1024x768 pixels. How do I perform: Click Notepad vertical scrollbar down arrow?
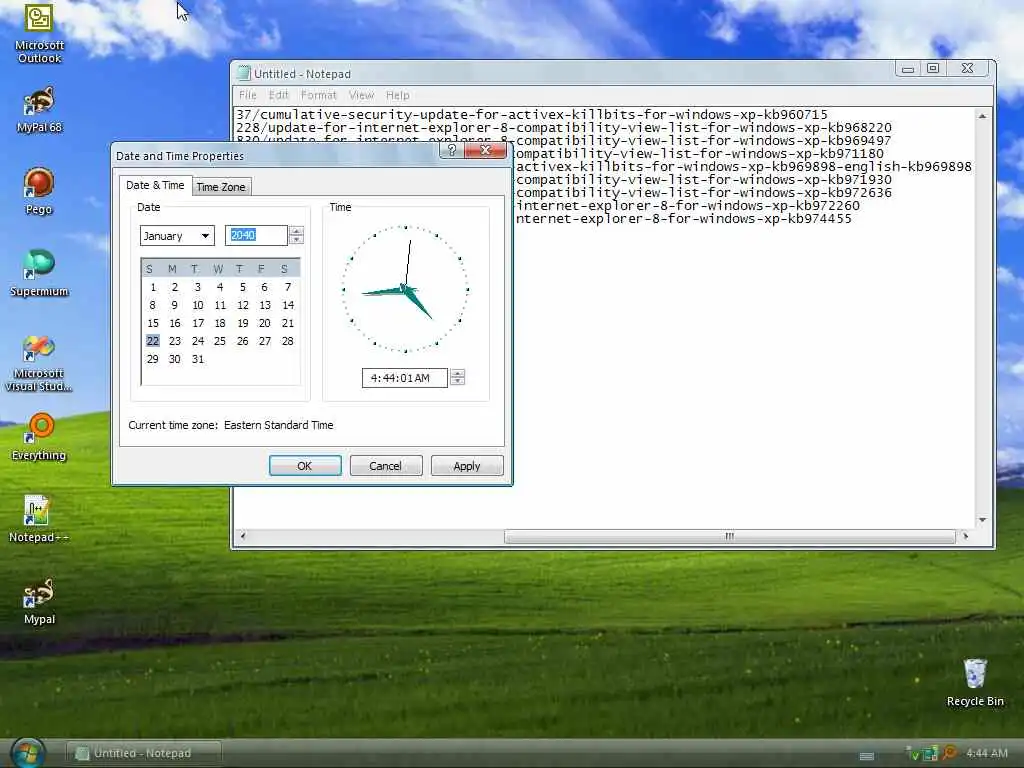click(x=982, y=520)
